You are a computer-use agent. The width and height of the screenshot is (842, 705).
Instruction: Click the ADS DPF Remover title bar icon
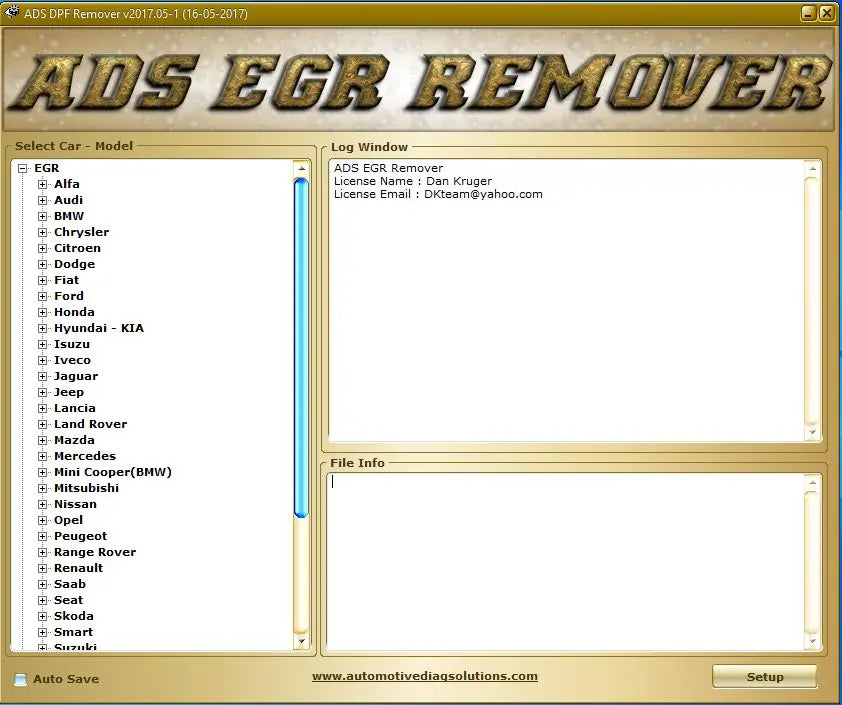tap(13, 13)
